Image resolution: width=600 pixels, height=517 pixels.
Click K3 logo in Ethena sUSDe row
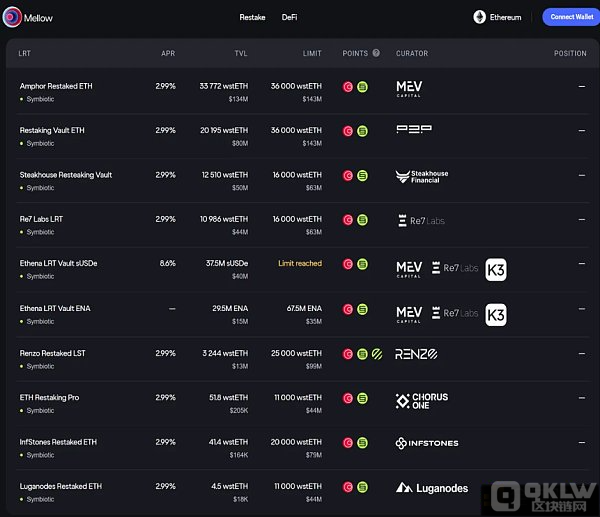(496, 269)
